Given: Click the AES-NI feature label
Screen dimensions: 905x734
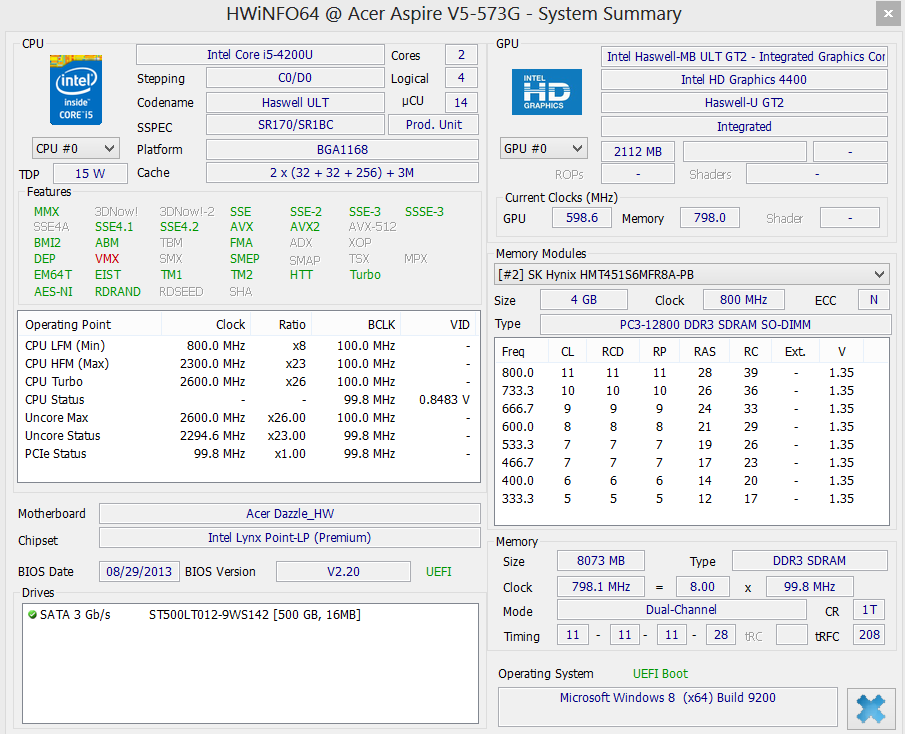Looking at the screenshot, I should [53, 291].
